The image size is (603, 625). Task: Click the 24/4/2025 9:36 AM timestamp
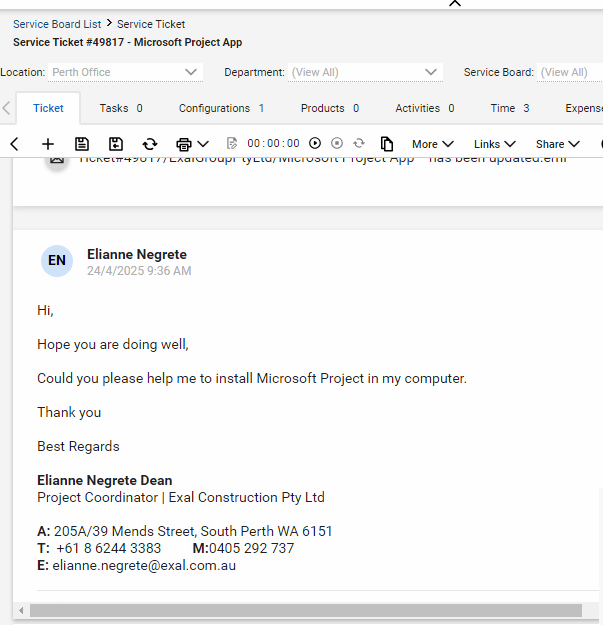pos(139,271)
